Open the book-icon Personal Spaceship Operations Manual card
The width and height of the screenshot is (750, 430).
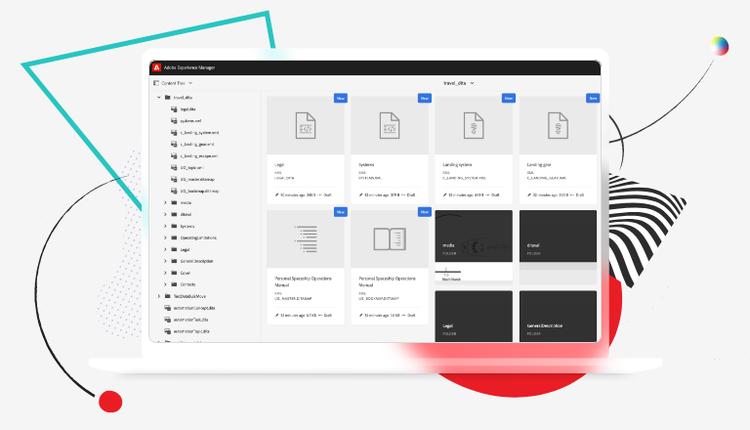[389, 239]
